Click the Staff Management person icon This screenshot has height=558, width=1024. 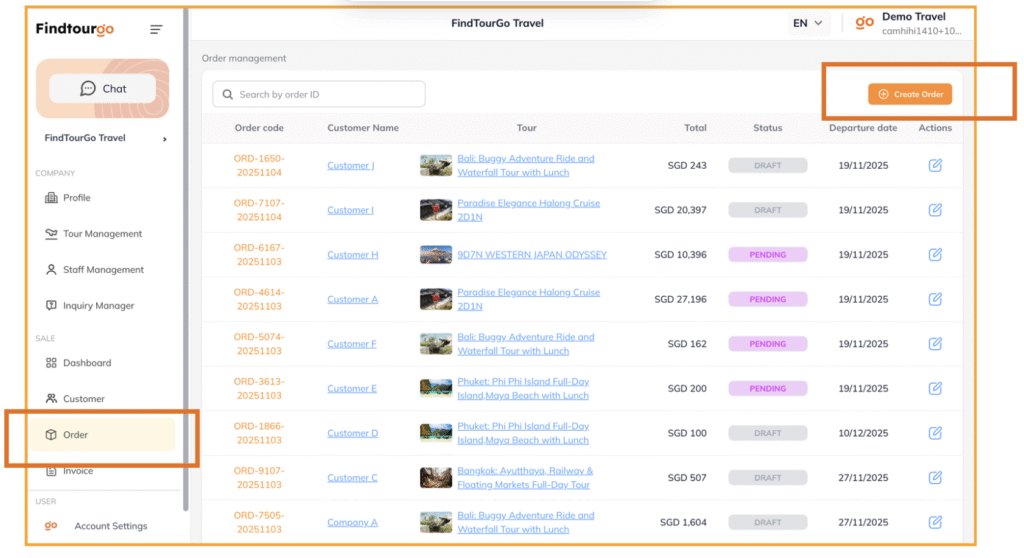(x=52, y=270)
